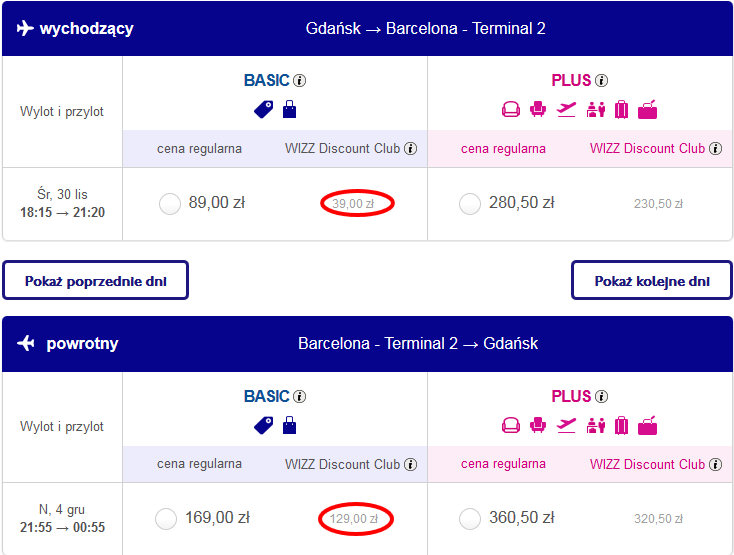Select the 280,50 zł outbound PLUS fare

pyautogui.click(x=470, y=204)
